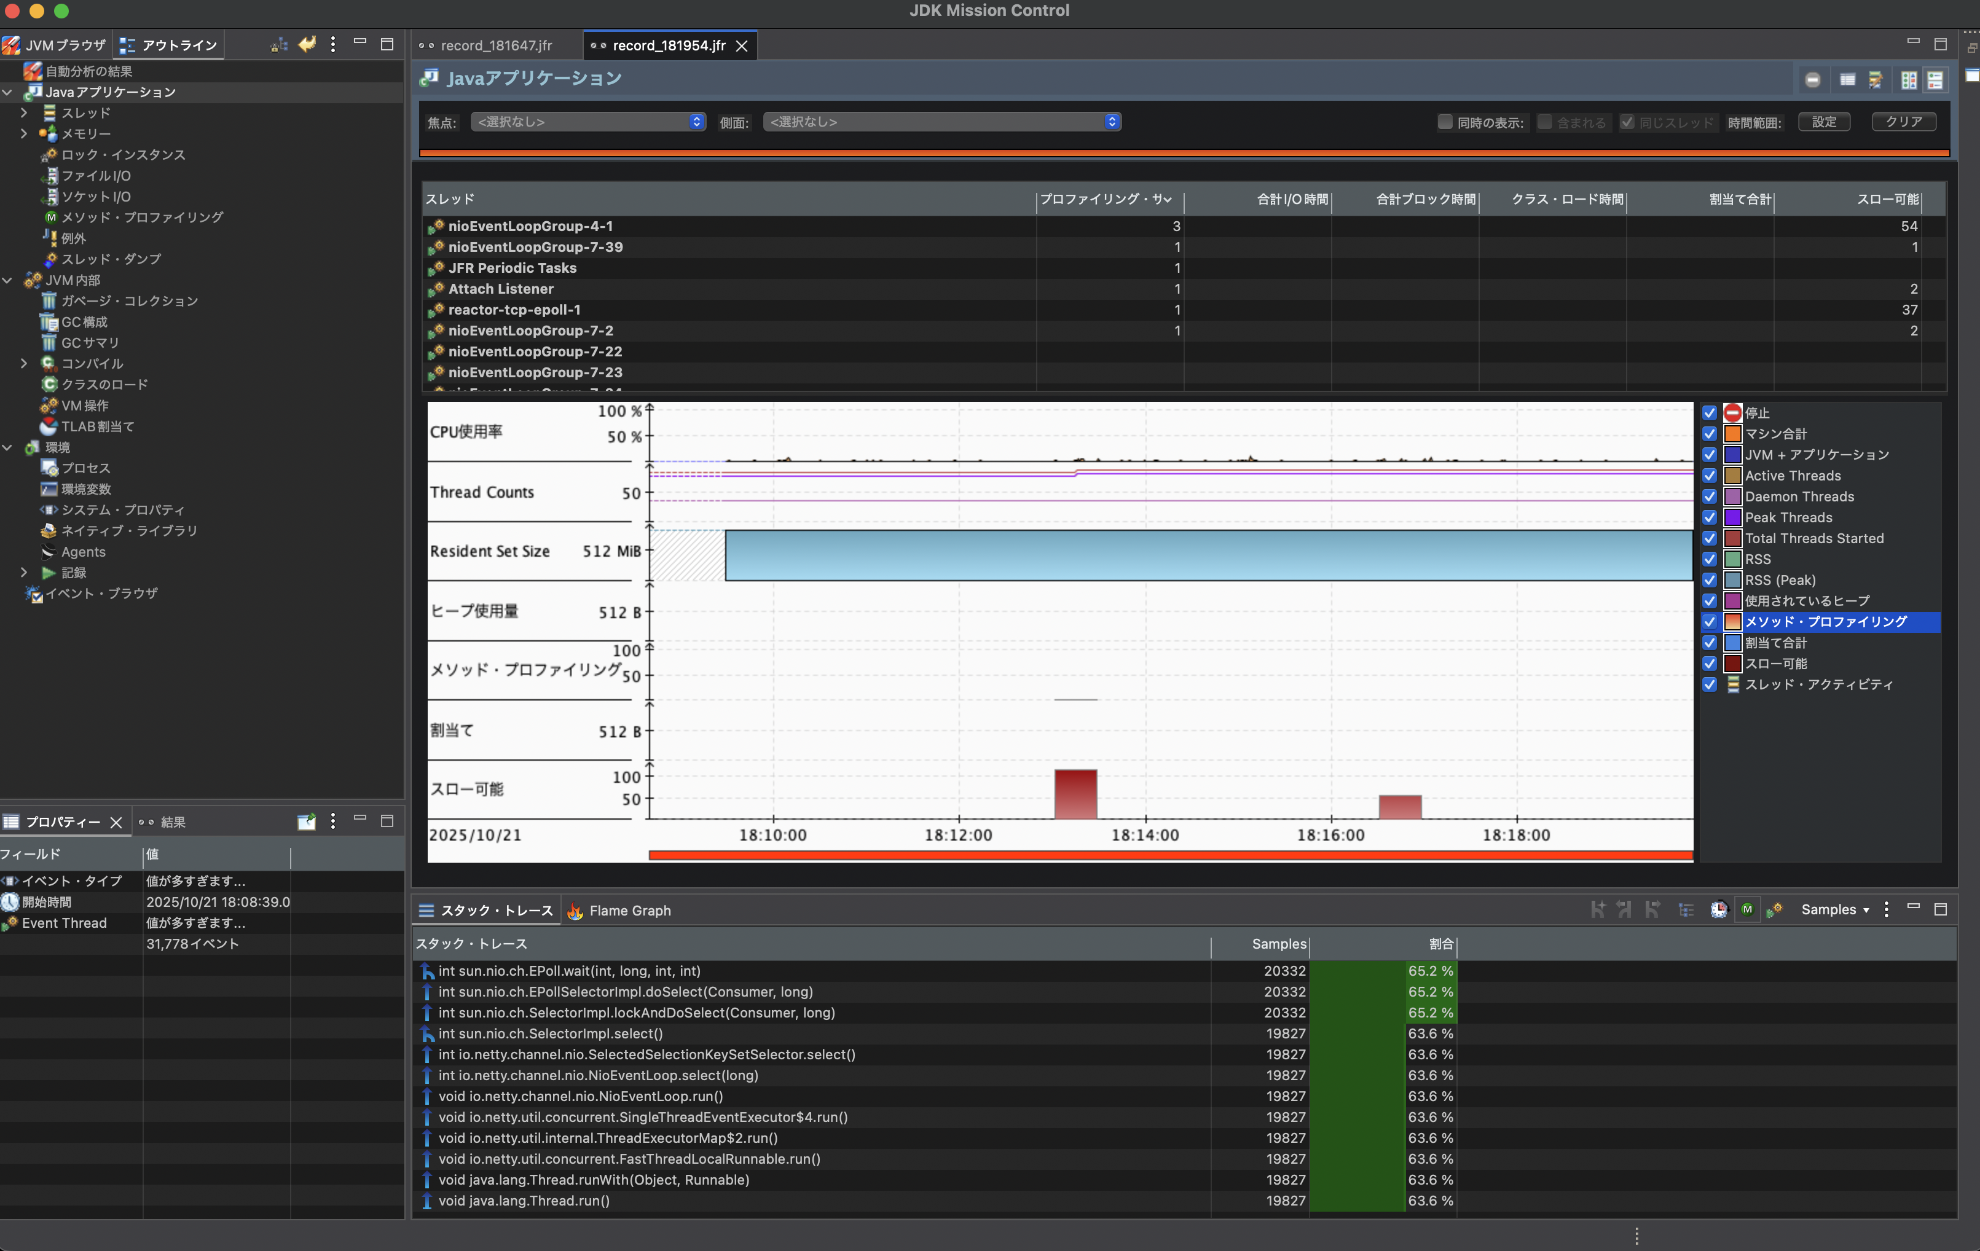Open the Samples dropdown in stack trace

[x=1835, y=910]
